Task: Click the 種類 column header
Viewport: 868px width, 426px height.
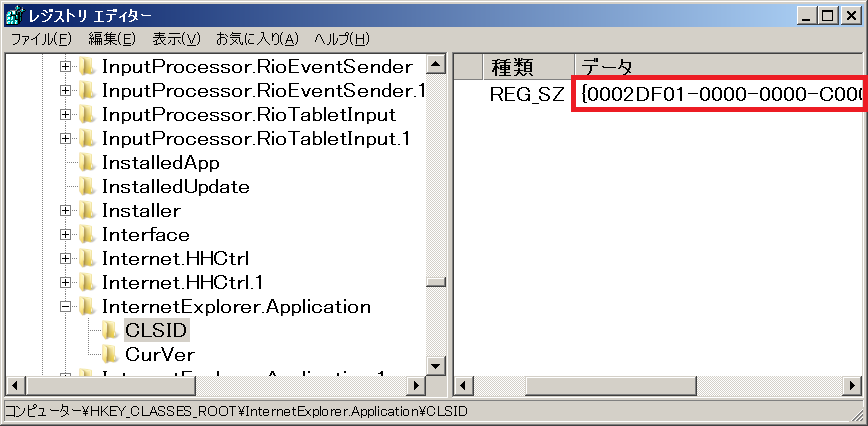Action: 528,67
